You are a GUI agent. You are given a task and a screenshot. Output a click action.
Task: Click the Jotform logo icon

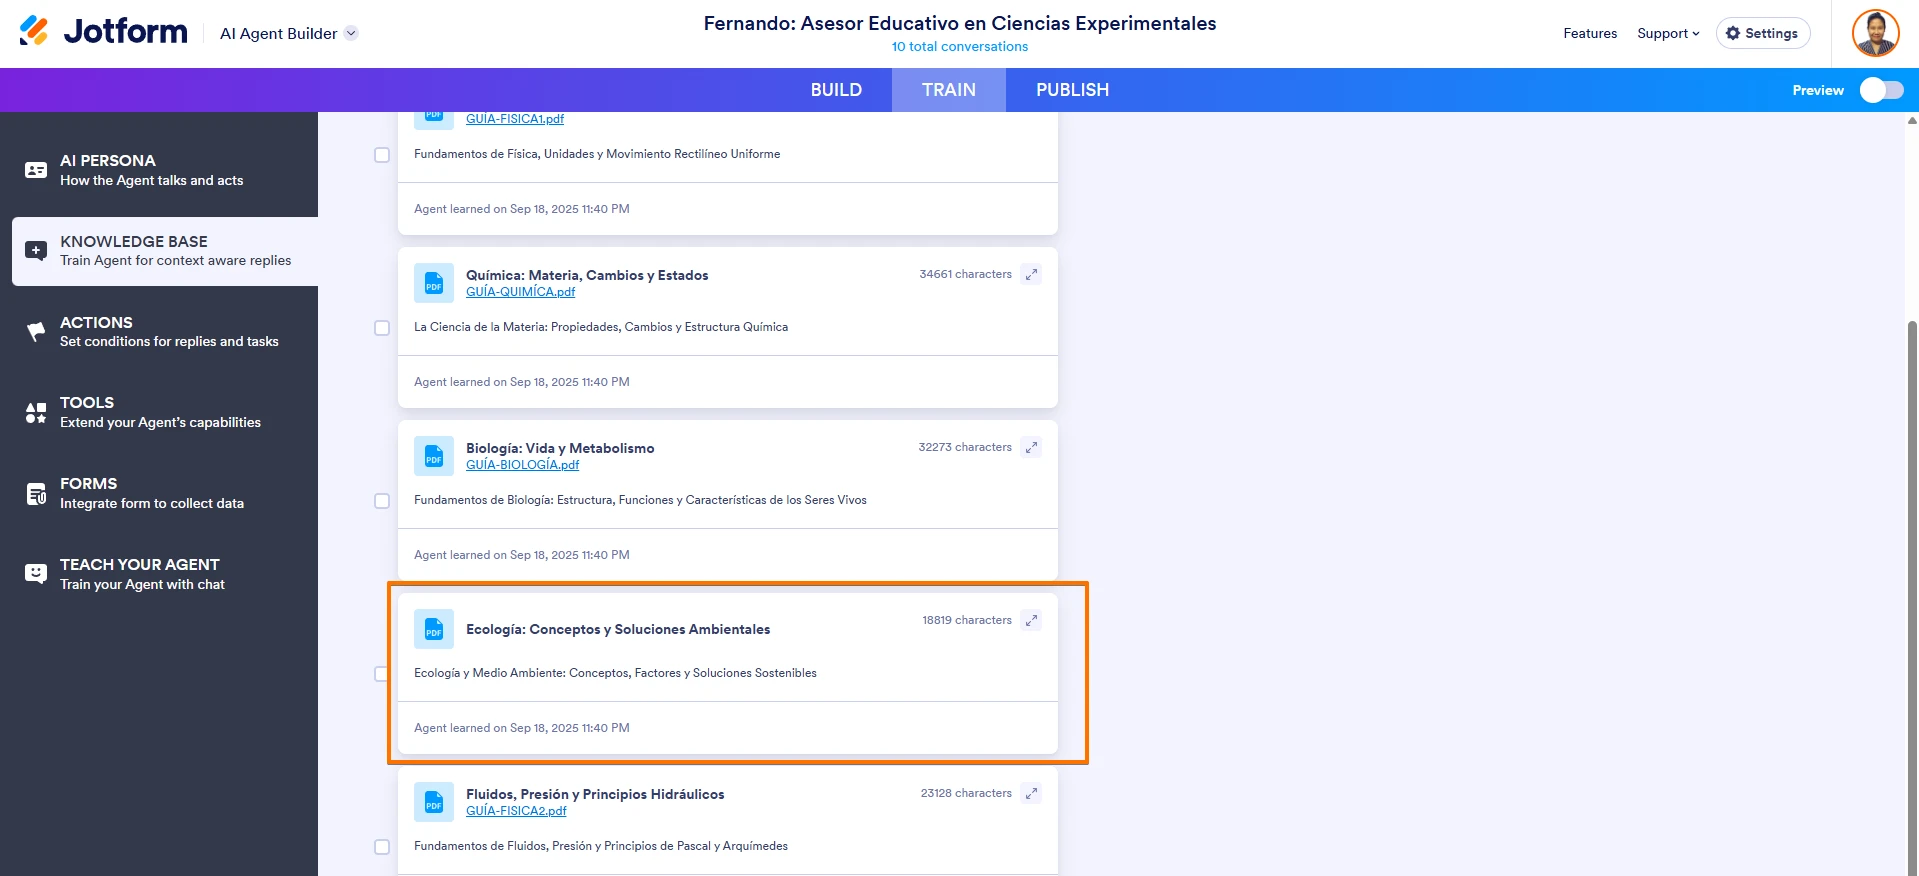[33, 31]
